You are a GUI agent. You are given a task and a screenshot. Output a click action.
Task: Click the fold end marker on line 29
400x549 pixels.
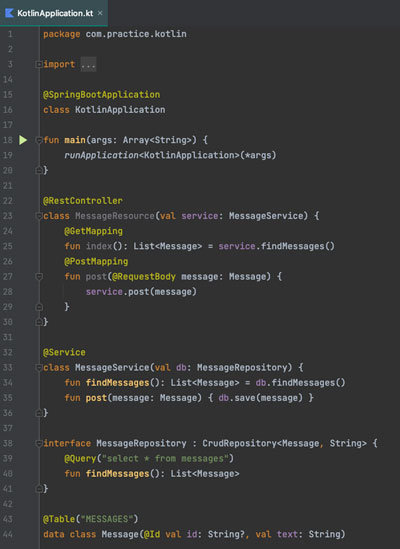pyautogui.click(x=39, y=307)
